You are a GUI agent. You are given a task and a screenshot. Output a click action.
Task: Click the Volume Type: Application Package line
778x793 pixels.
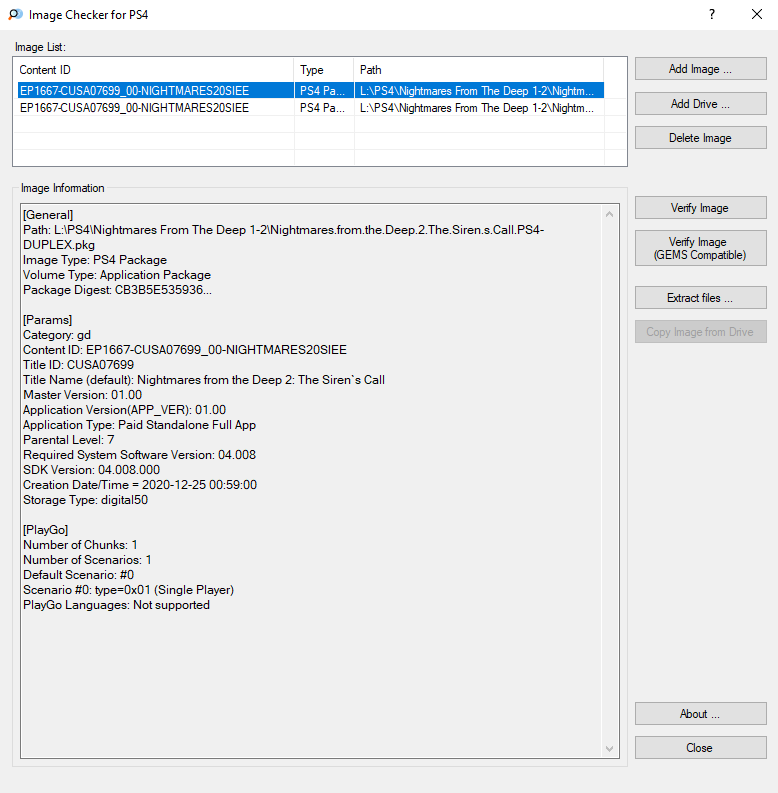tap(117, 275)
